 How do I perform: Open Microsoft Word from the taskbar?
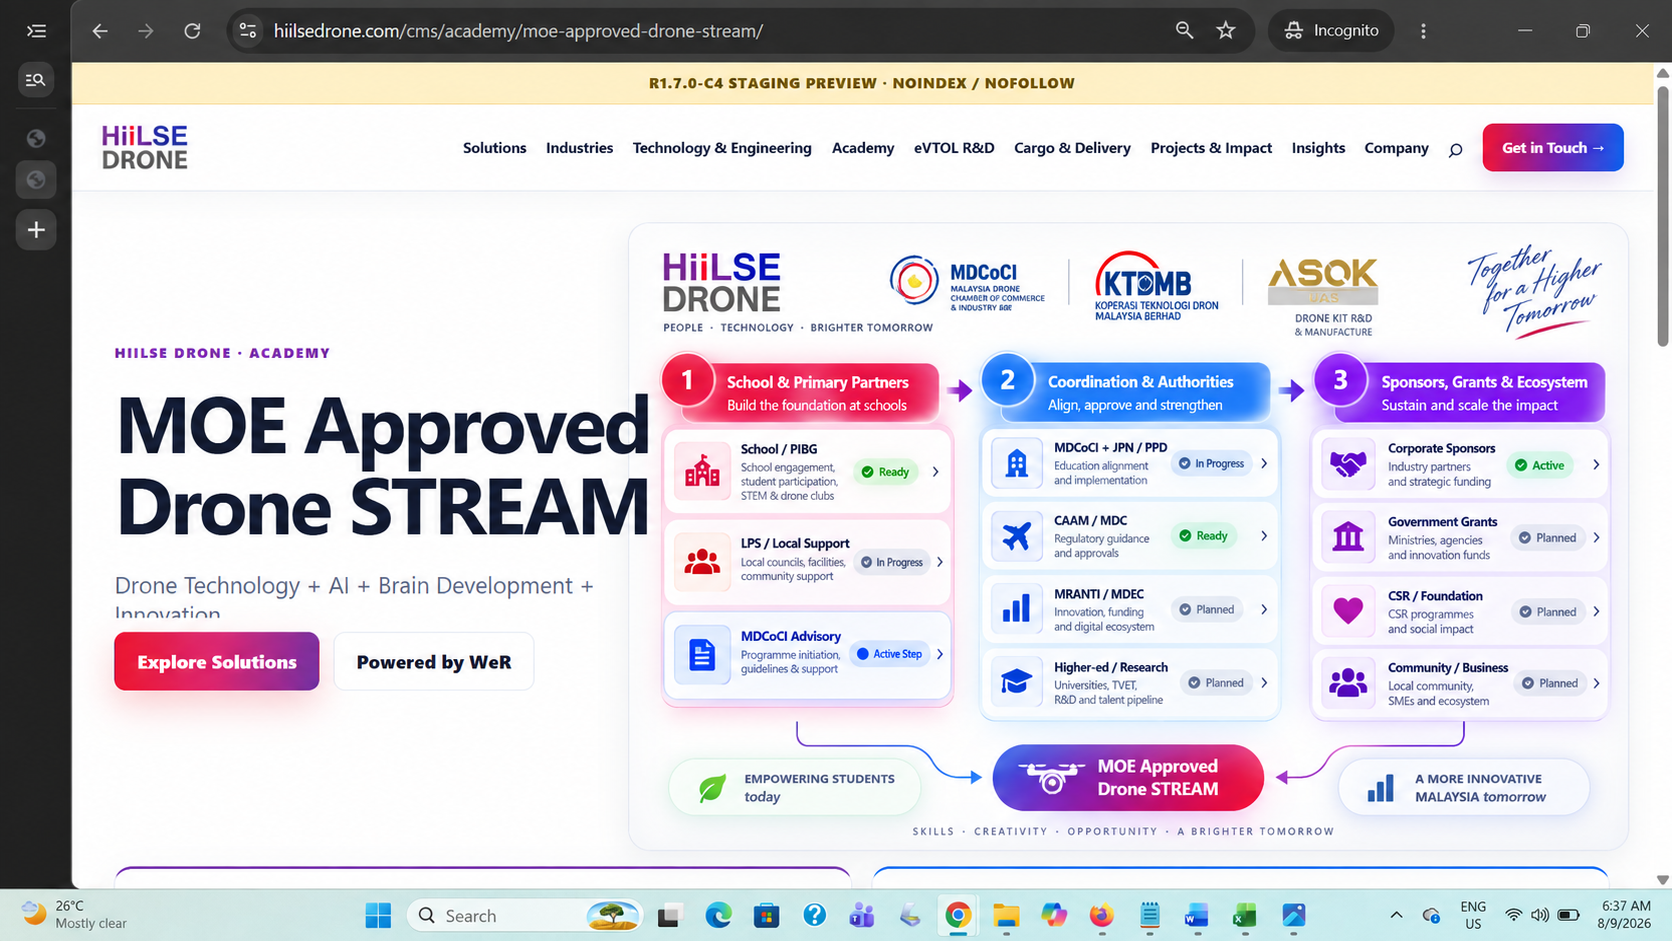[x=1197, y=915]
